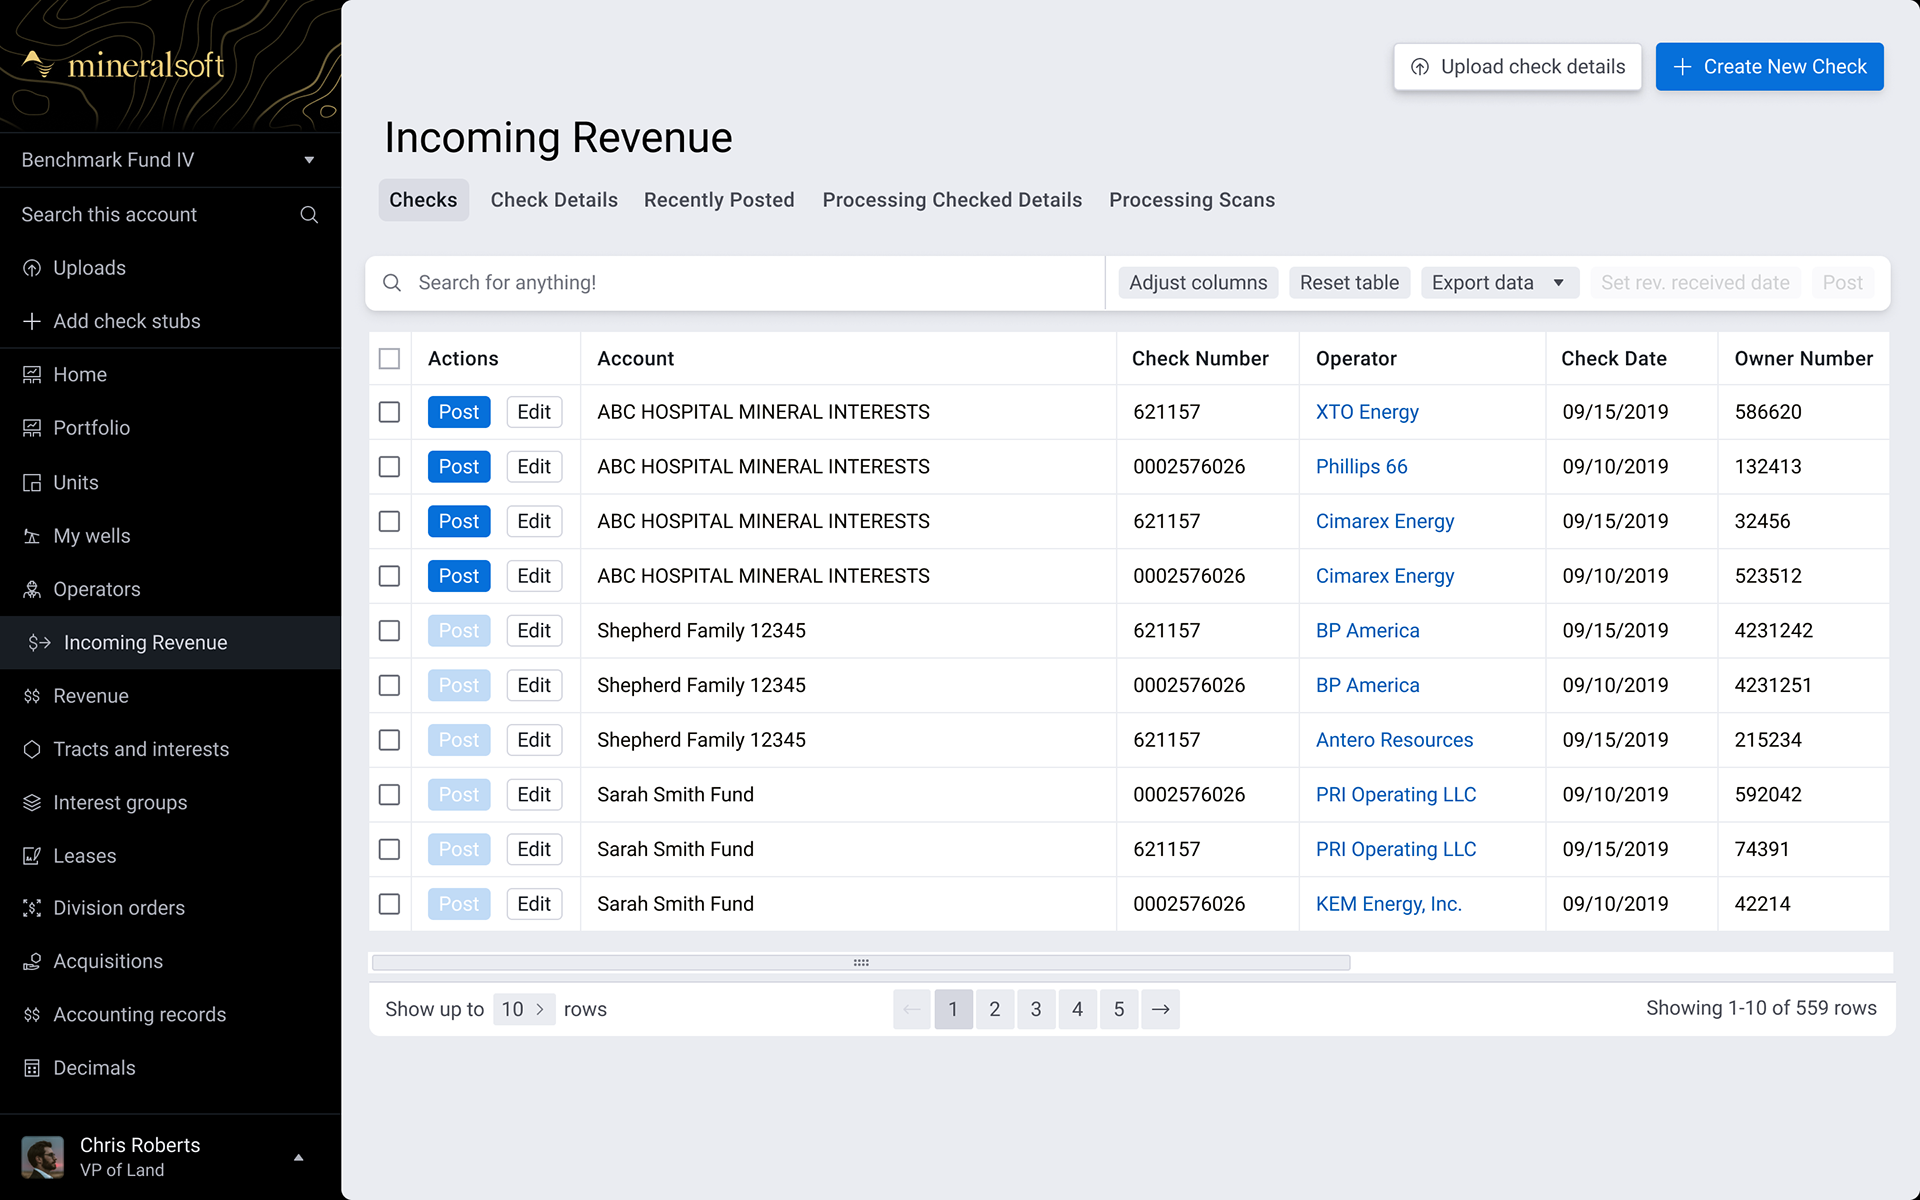Open Acquisitions in the sidebar

[107, 961]
